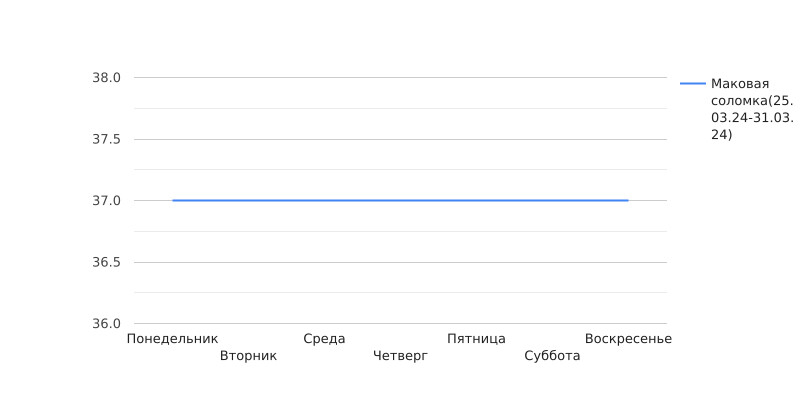Viewport: 800px width, 400px height.
Task: Click the 36.5 y-axis value
Action: coord(106,262)
